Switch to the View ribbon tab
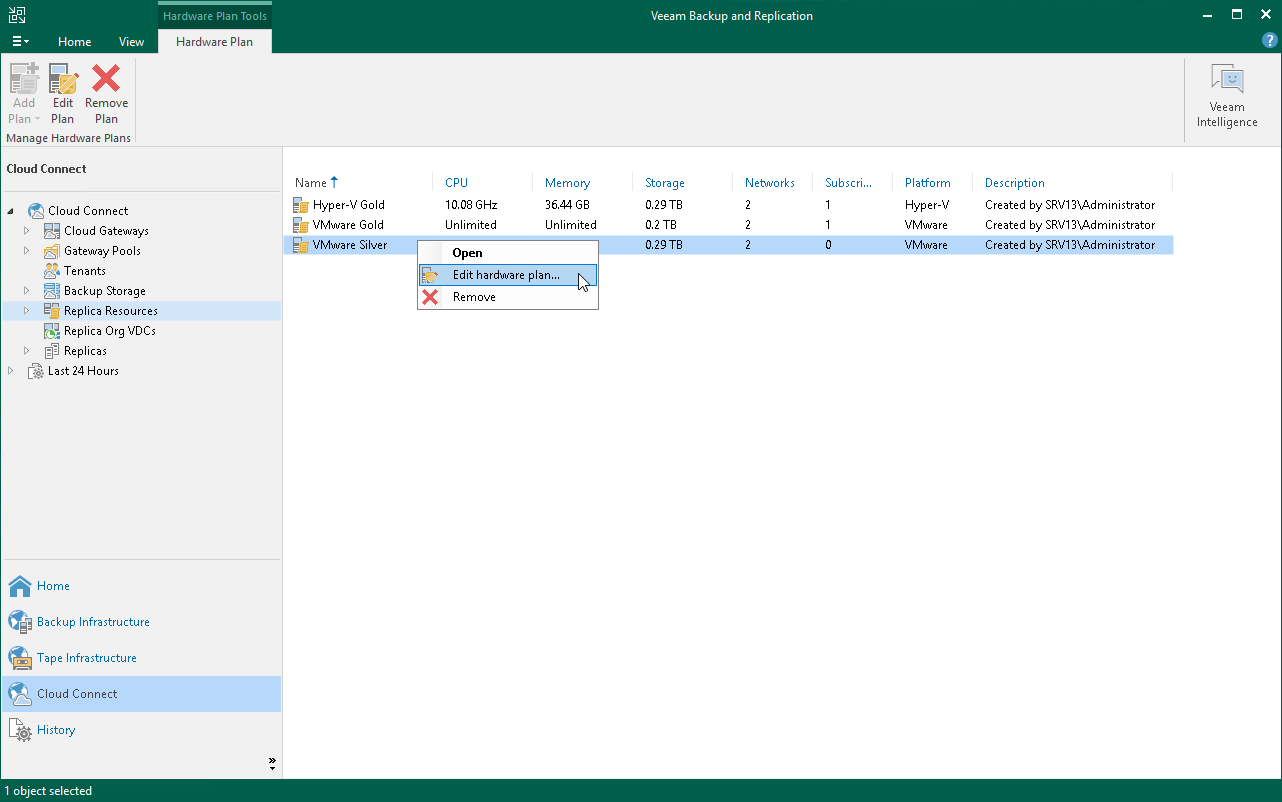This screenshot has height=802, width=1282. click(x=131, y=42)
